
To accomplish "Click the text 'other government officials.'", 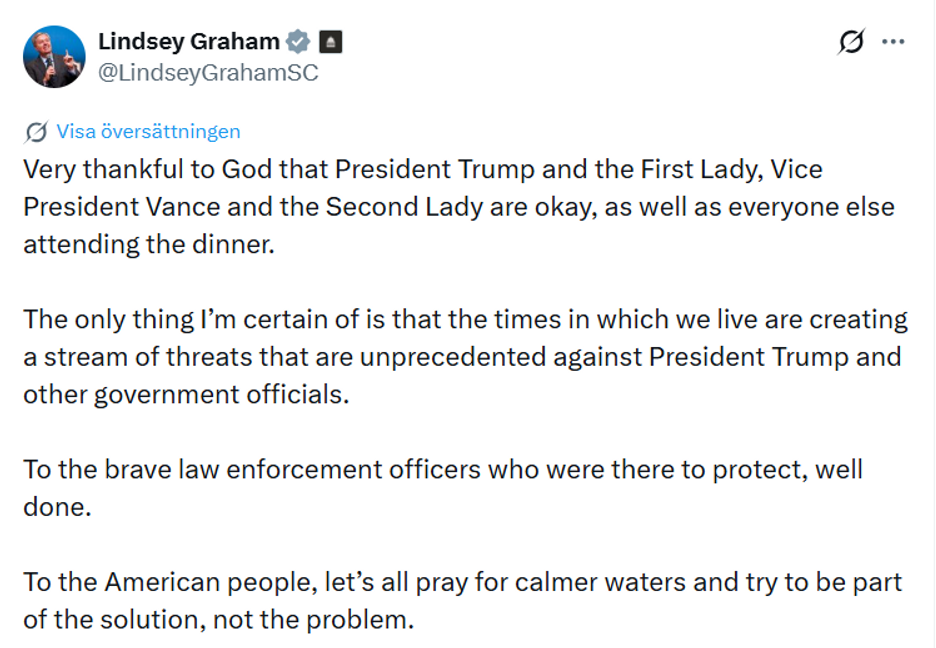I will [187, 394].
